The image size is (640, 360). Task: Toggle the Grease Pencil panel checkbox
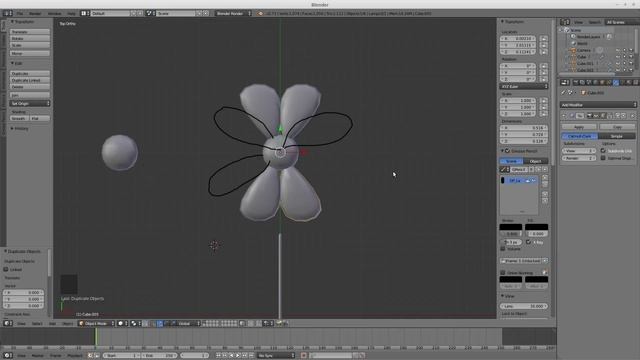coord(507,151)
